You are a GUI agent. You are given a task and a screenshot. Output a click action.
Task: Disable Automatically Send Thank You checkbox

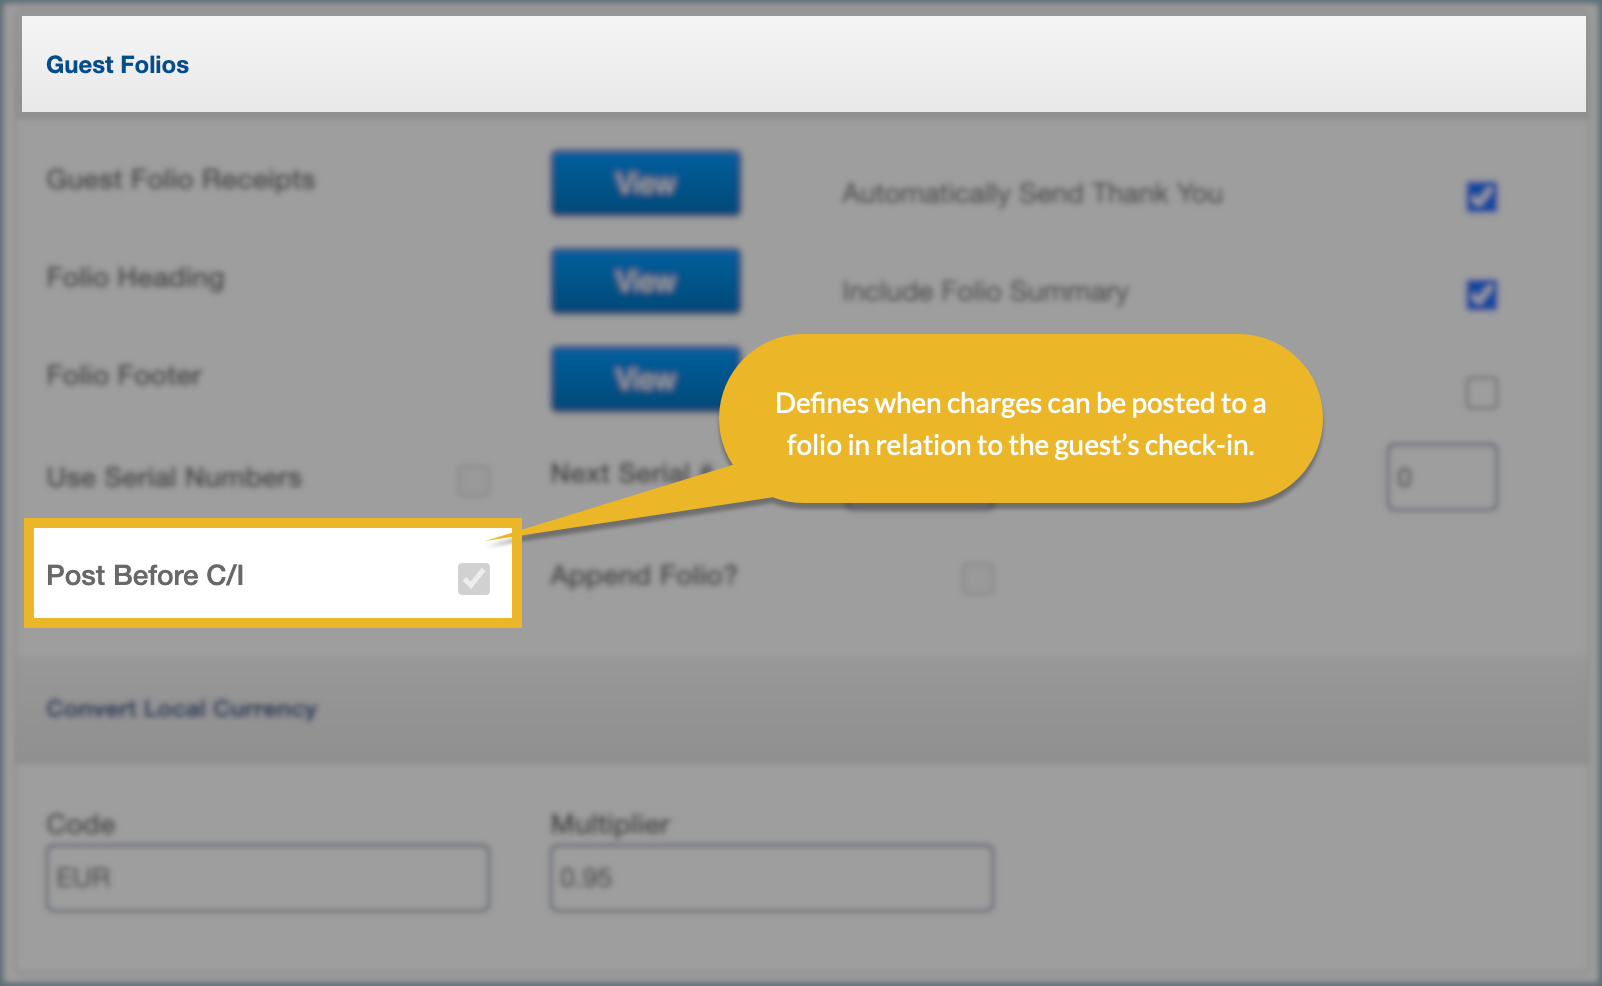click(1481, 196)
